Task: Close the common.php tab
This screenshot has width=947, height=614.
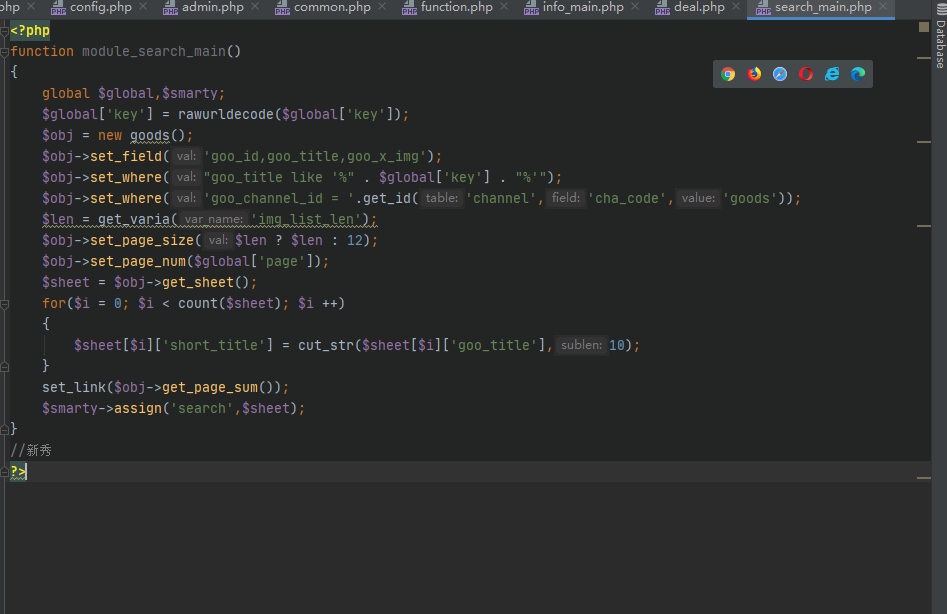Action: (382, 6)
